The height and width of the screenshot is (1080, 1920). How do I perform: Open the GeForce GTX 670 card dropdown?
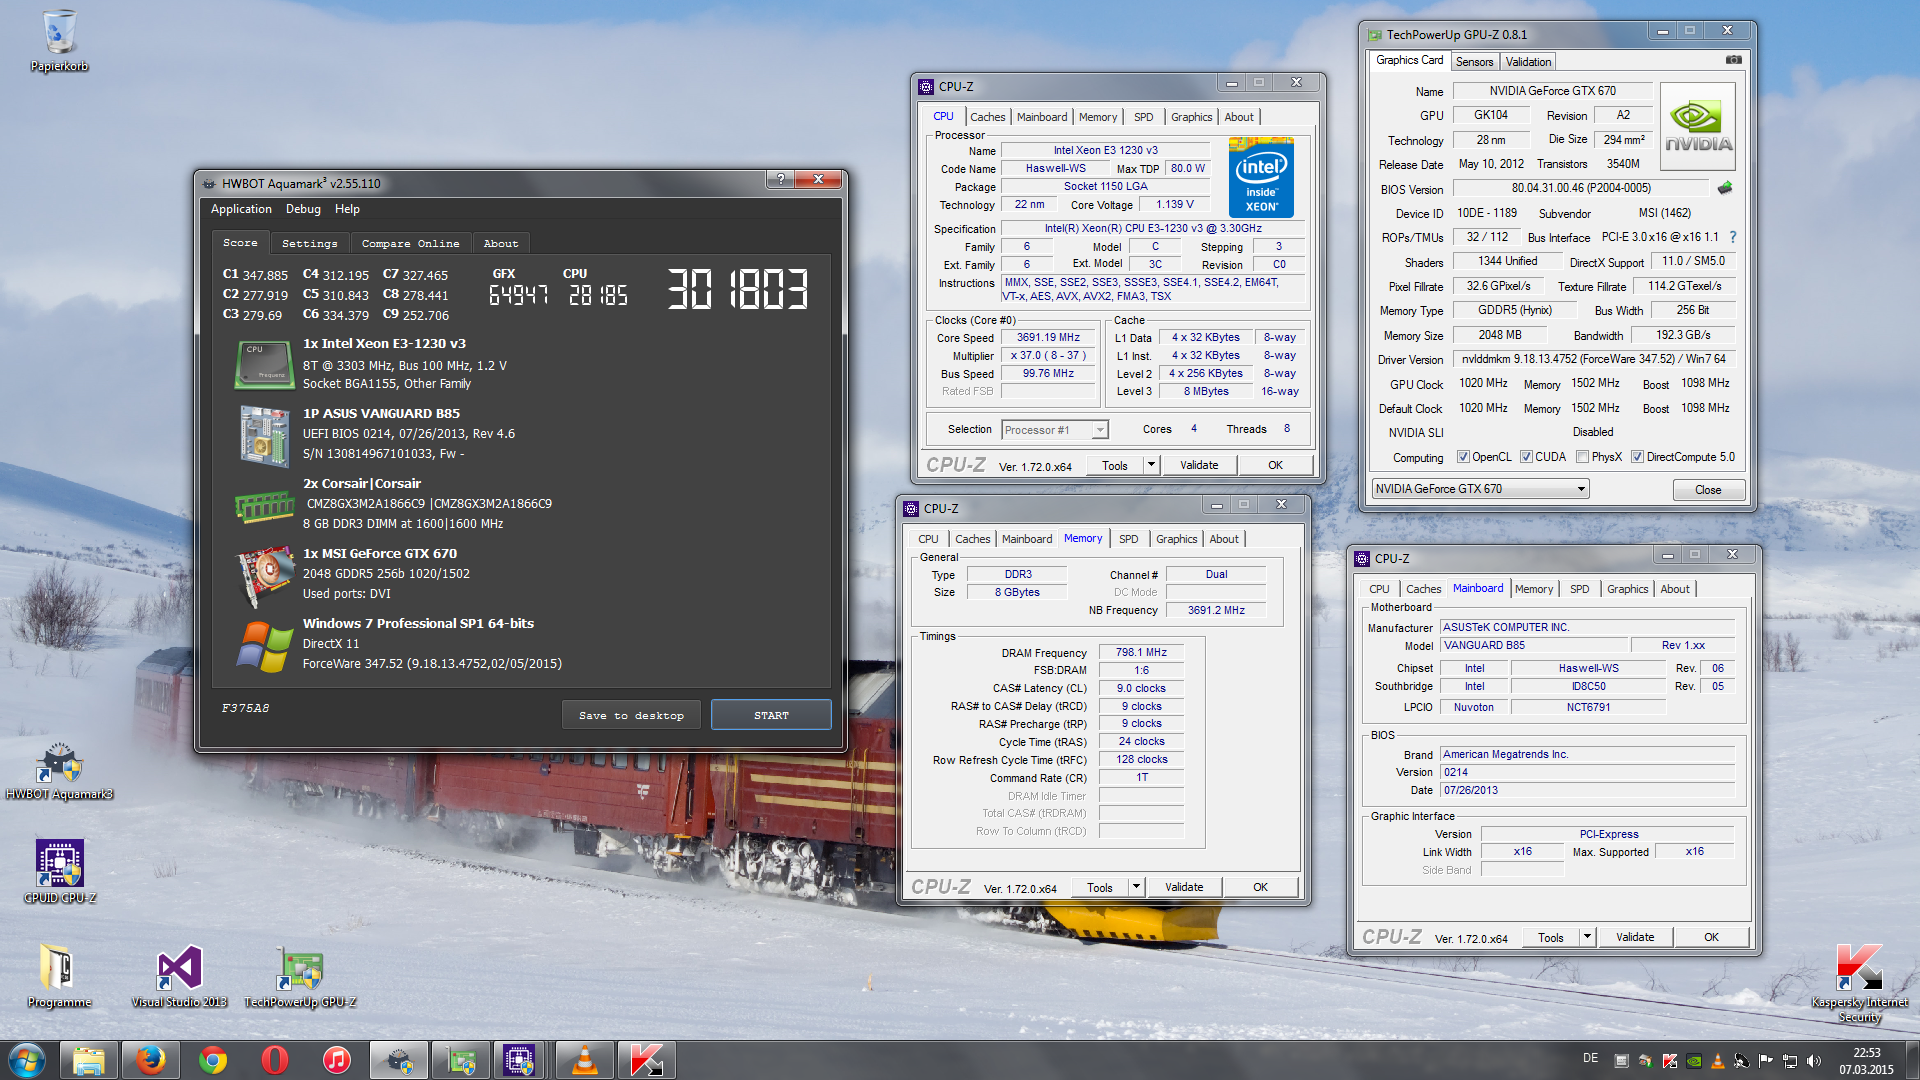coord(1481,489)
